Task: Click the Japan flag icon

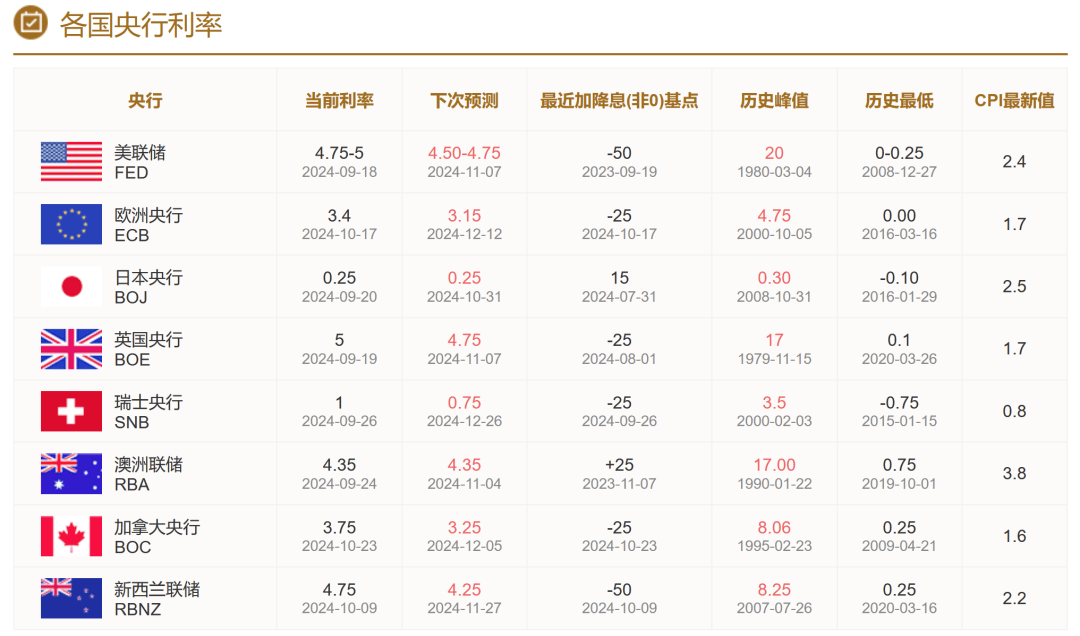Action: (x=71, y=287)
